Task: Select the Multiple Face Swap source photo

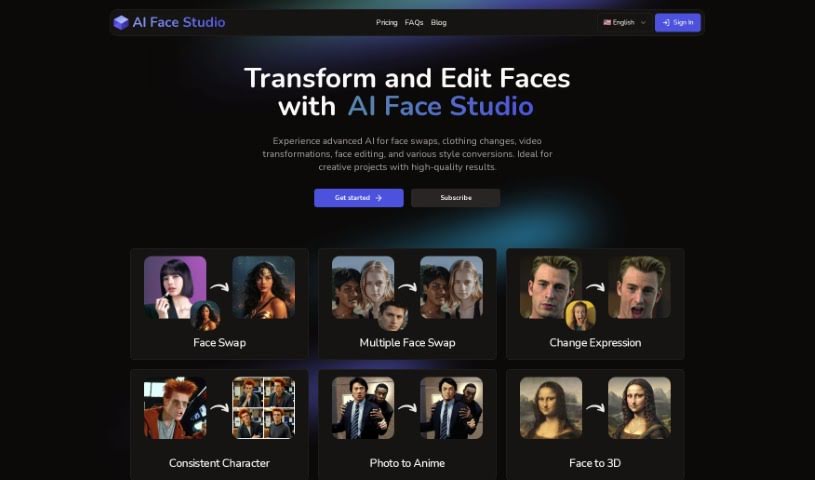Action: coord(363,287)
